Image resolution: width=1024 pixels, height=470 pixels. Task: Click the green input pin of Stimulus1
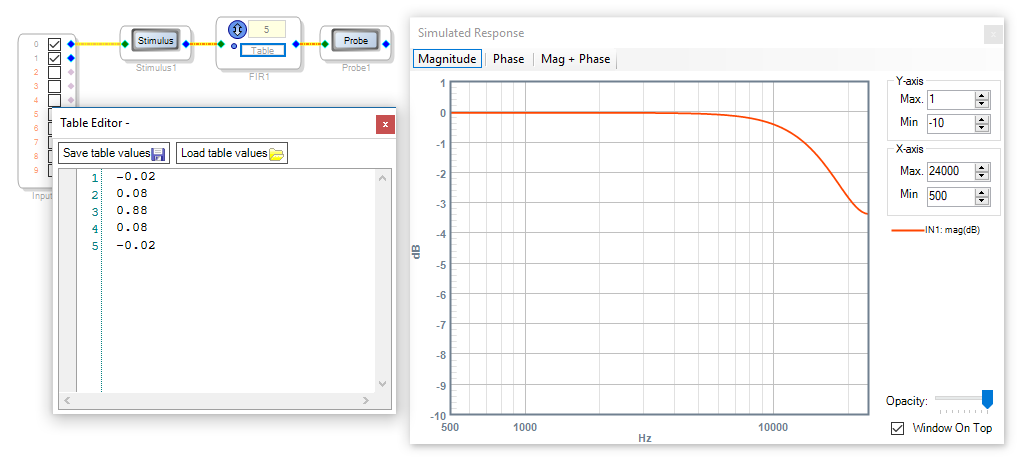tap(125, 44)
